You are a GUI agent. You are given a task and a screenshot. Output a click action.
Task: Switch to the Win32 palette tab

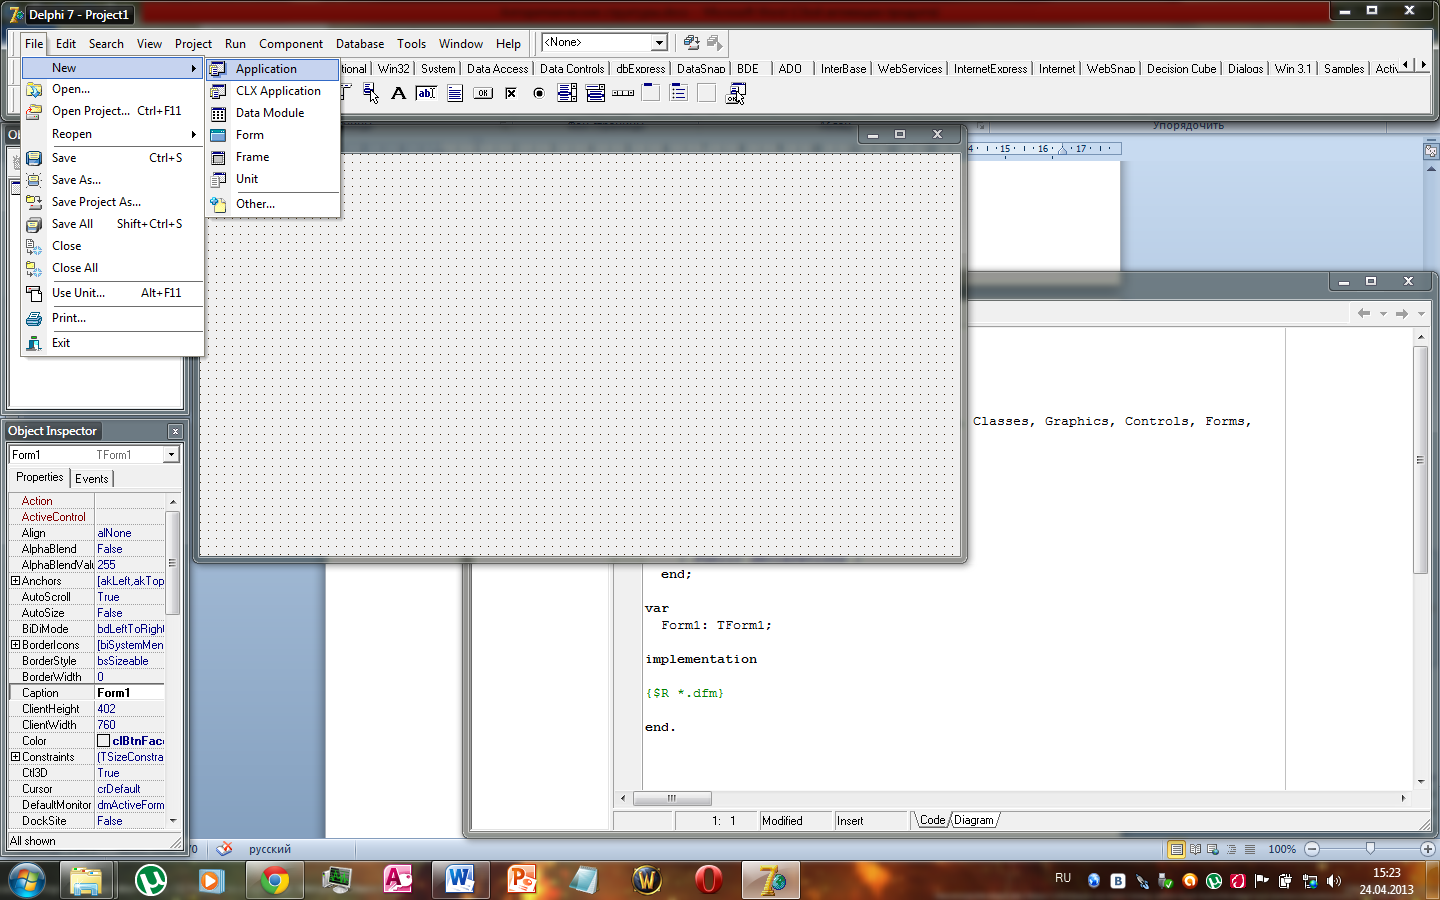pos(394,69)
